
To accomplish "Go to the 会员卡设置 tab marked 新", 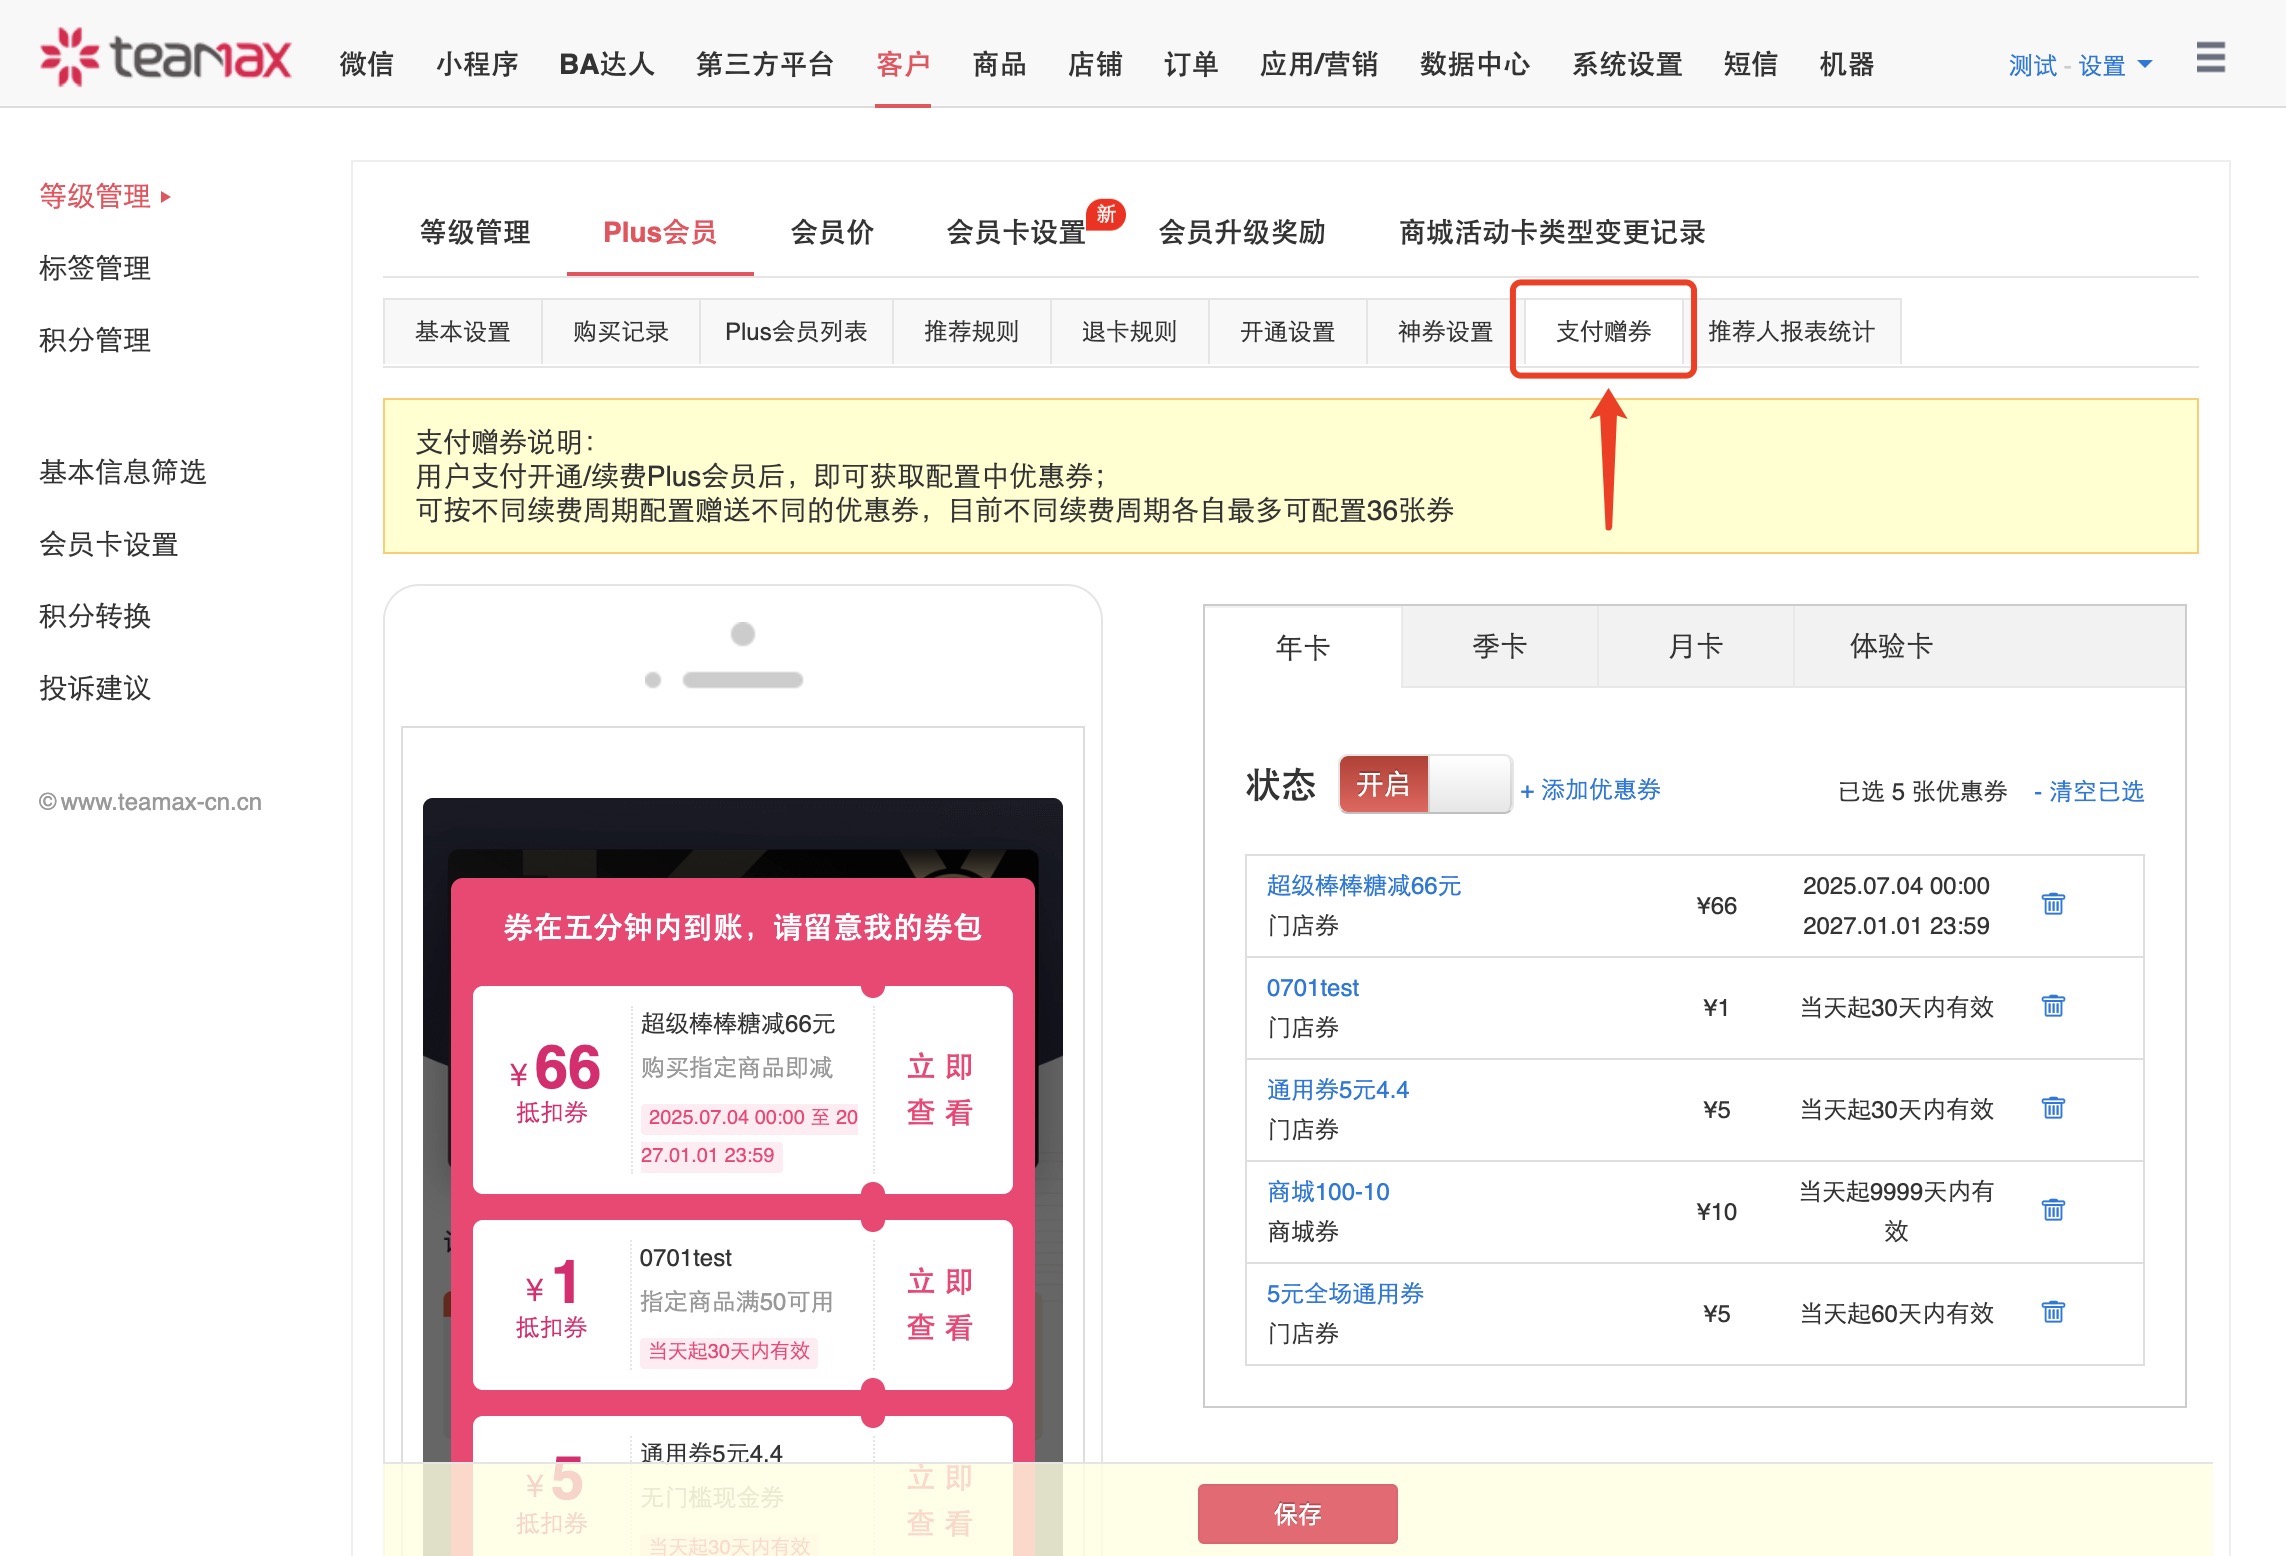I will coord(1016,232).
